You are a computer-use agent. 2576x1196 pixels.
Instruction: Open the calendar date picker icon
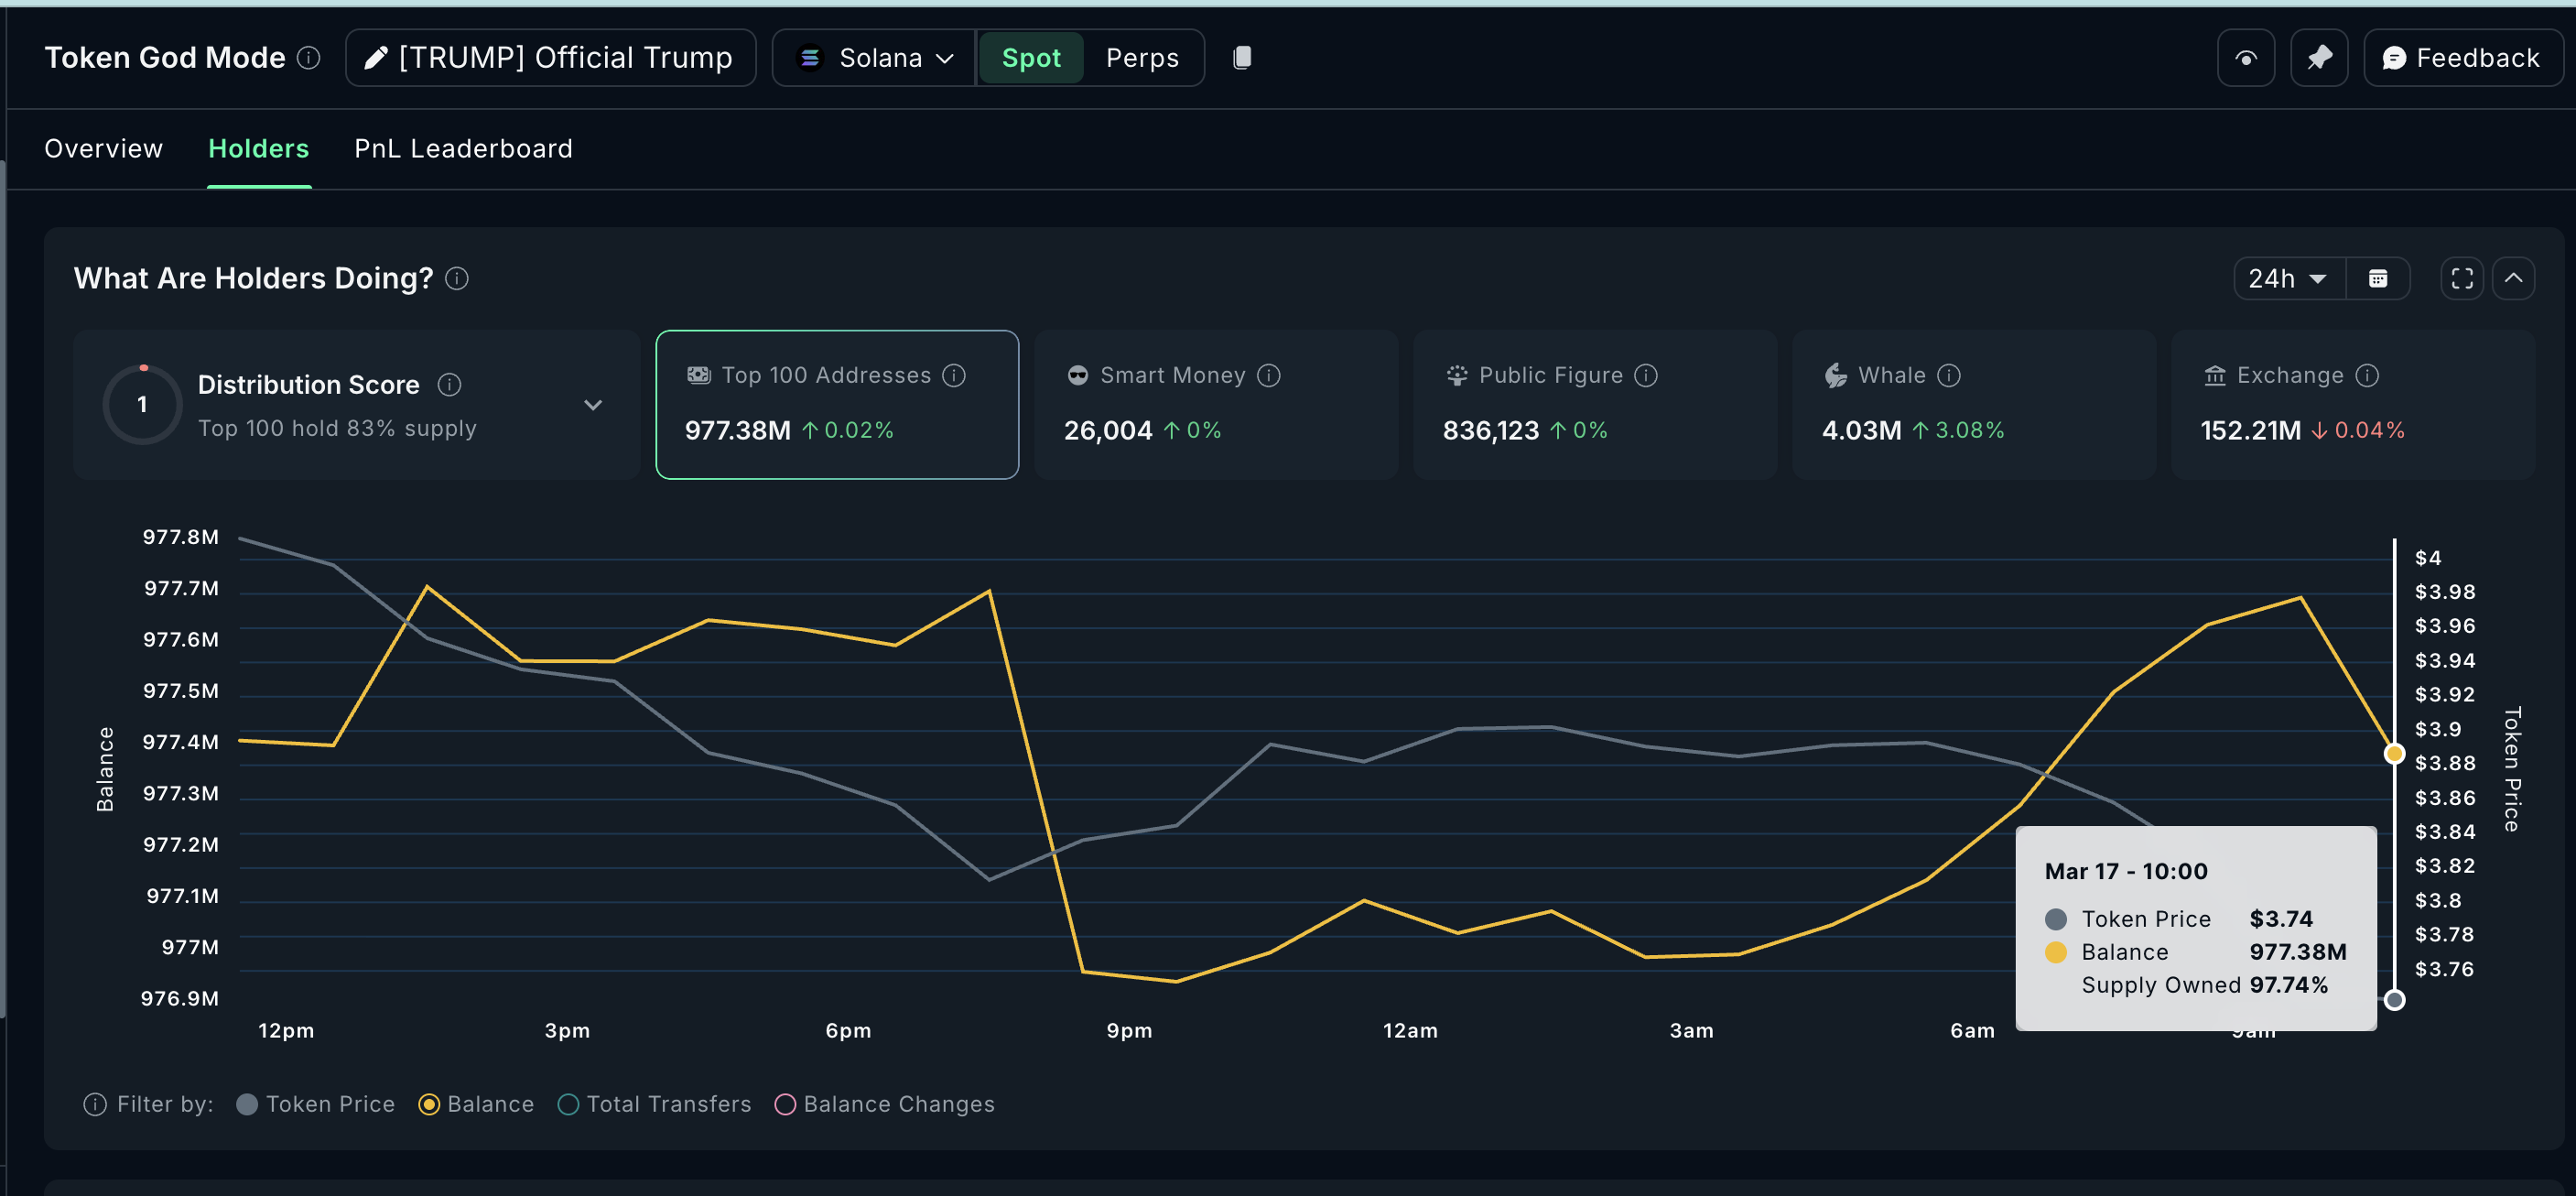pyautogui.click(x=2381, y=278)
